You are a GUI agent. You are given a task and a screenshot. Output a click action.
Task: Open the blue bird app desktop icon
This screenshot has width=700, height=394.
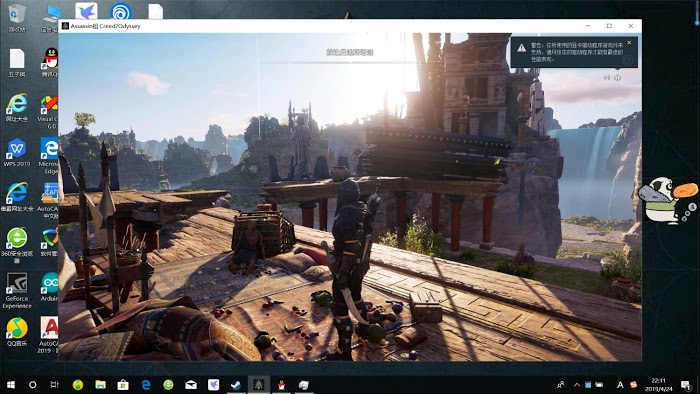click(86, 11)
